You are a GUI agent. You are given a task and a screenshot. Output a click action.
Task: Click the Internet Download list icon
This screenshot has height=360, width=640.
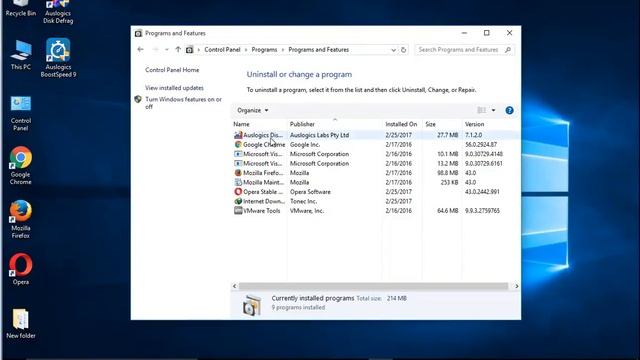238,201
